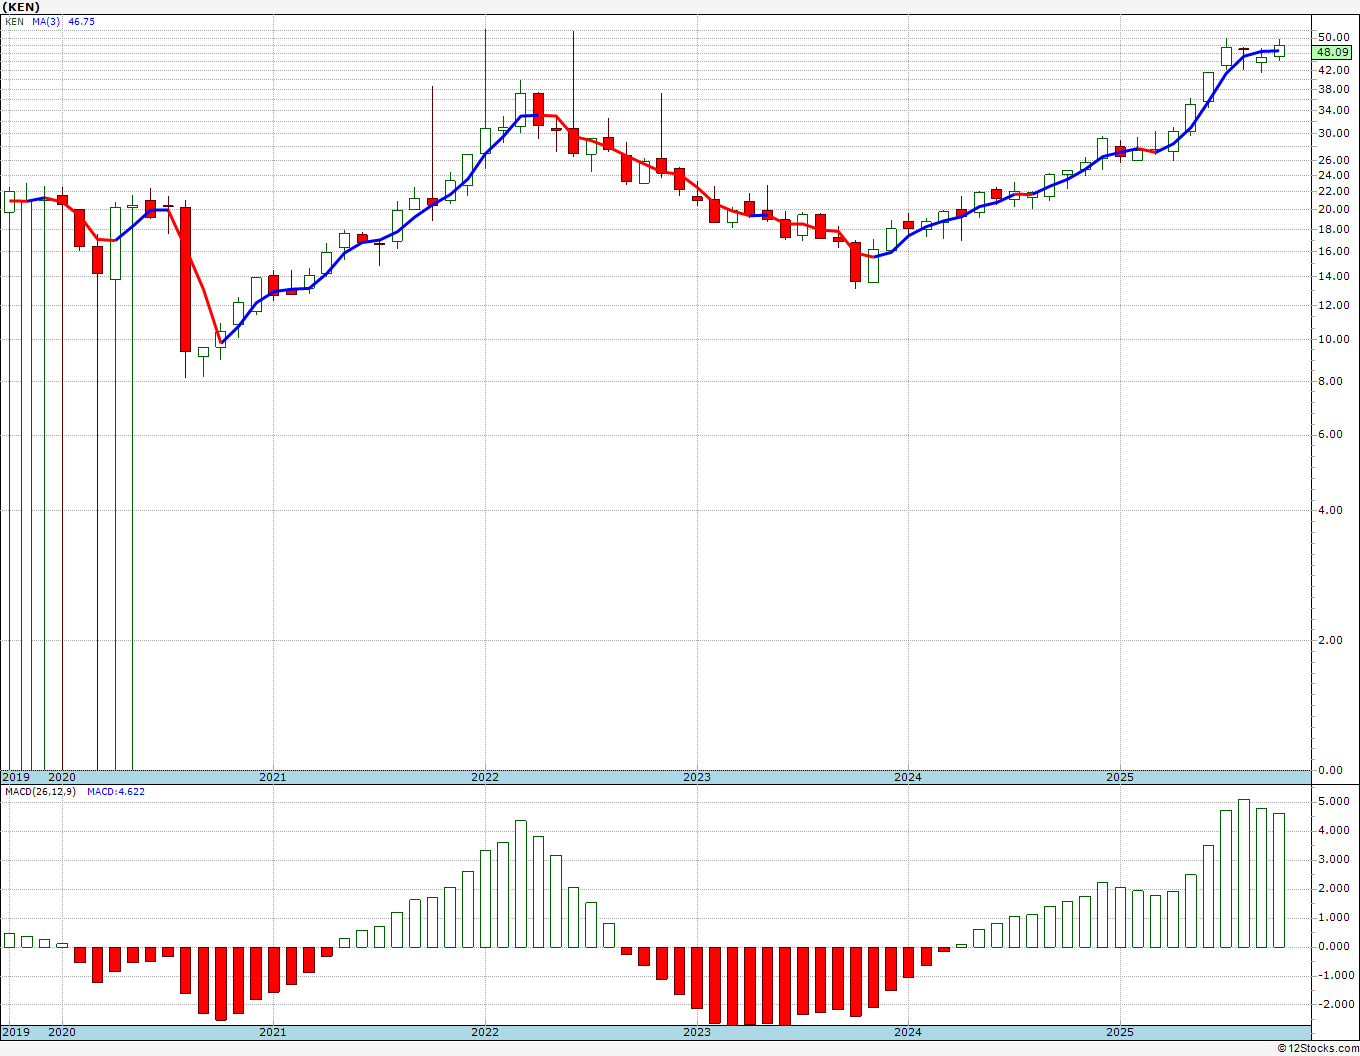Click the 14.00 price axis label
Screen dimensions: 1360x1056
[x=1334, y=277]
